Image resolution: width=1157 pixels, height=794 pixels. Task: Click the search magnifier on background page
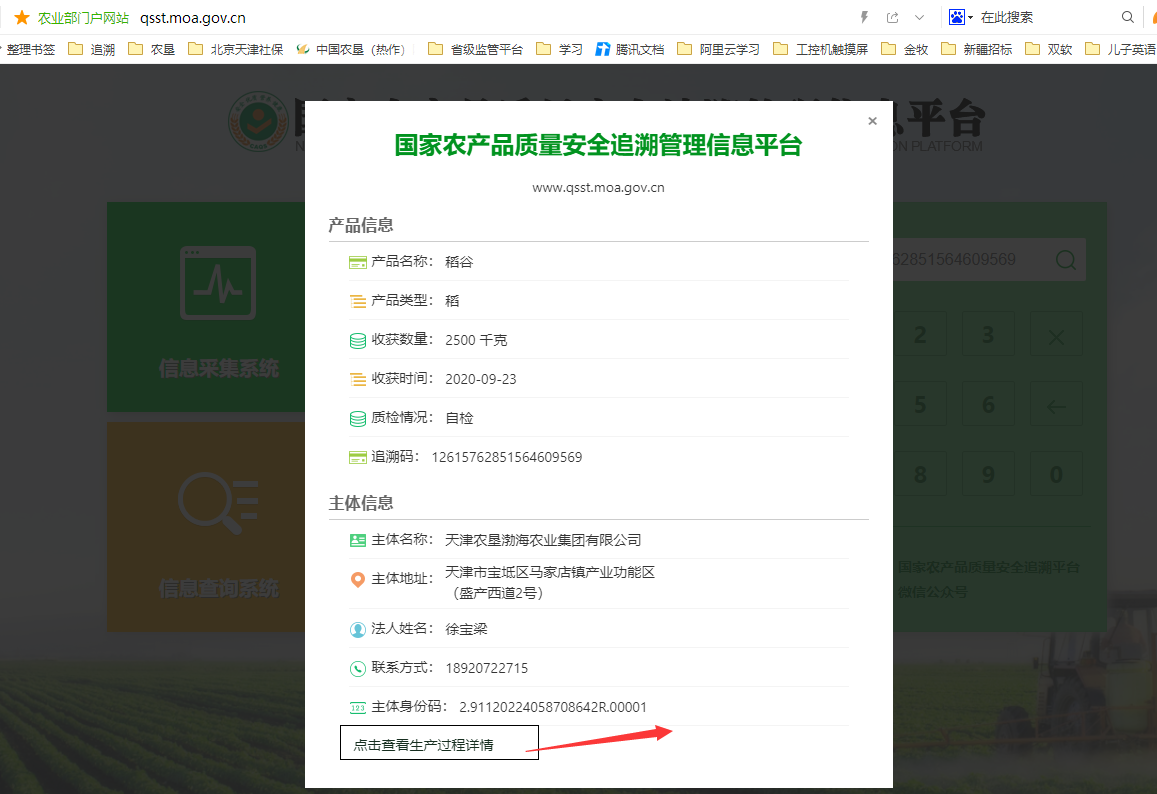coord(1066,260)
